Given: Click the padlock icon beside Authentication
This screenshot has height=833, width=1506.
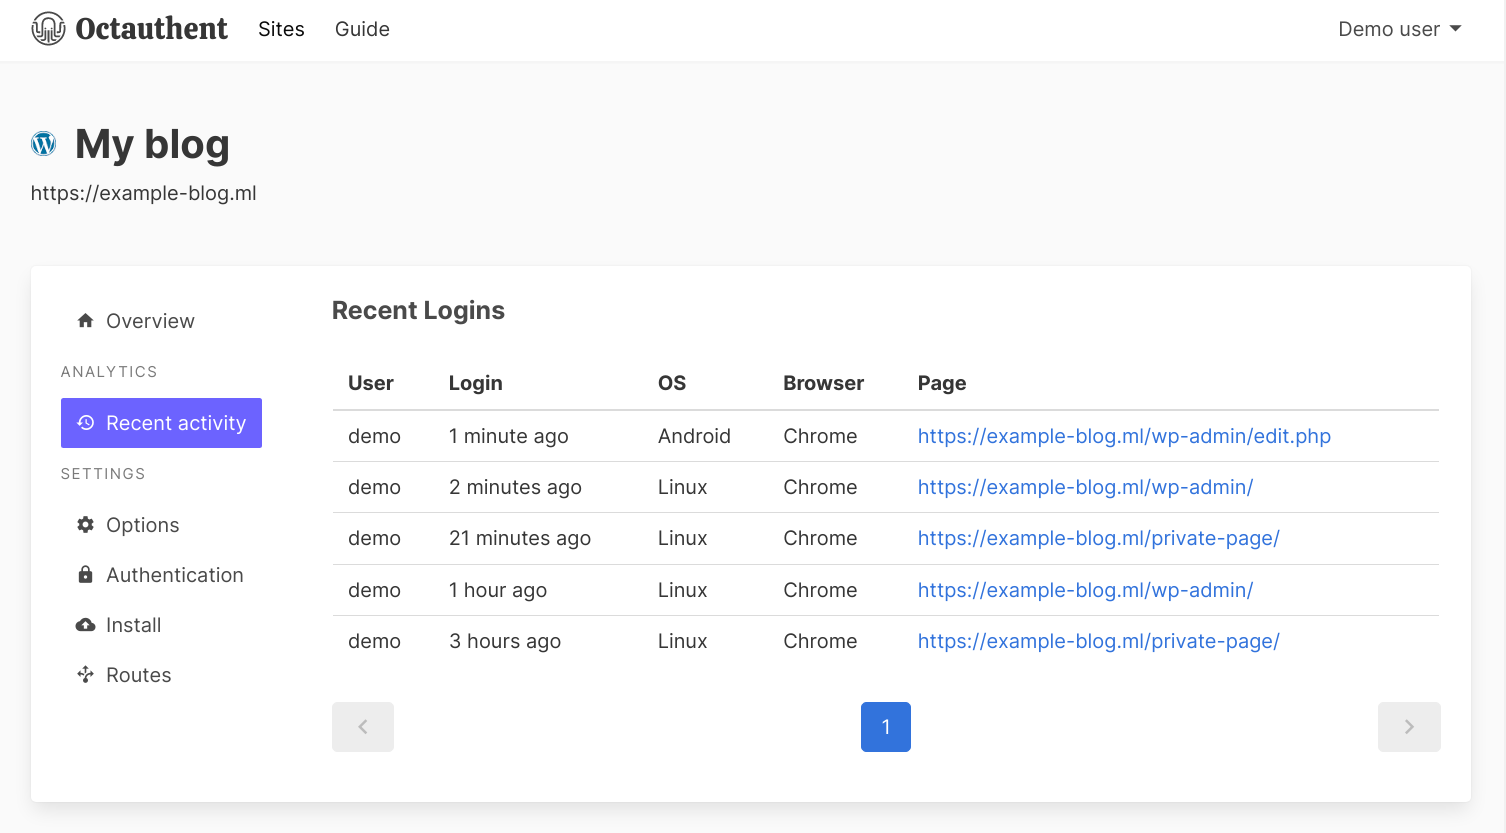Looking at the screenshot, I should tap(86, 575).
